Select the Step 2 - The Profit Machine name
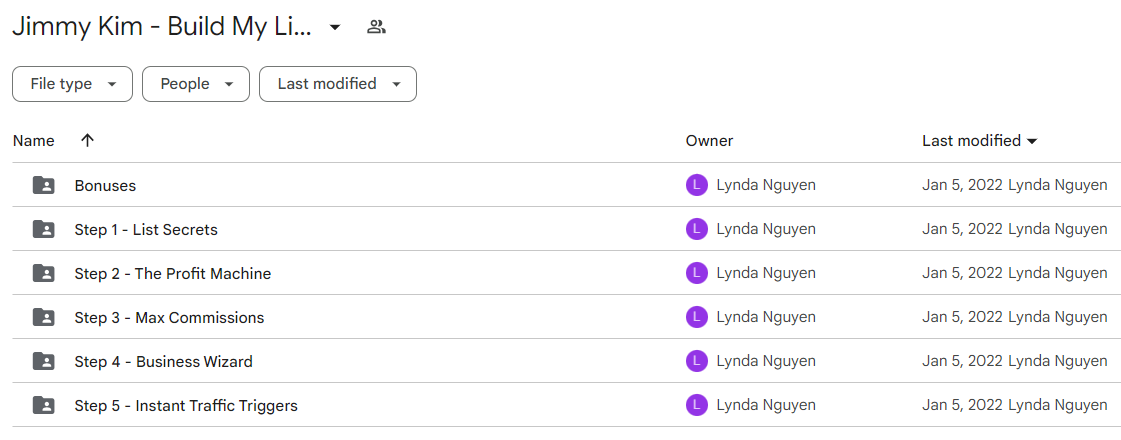1121x440 pixels. [172, 273]
